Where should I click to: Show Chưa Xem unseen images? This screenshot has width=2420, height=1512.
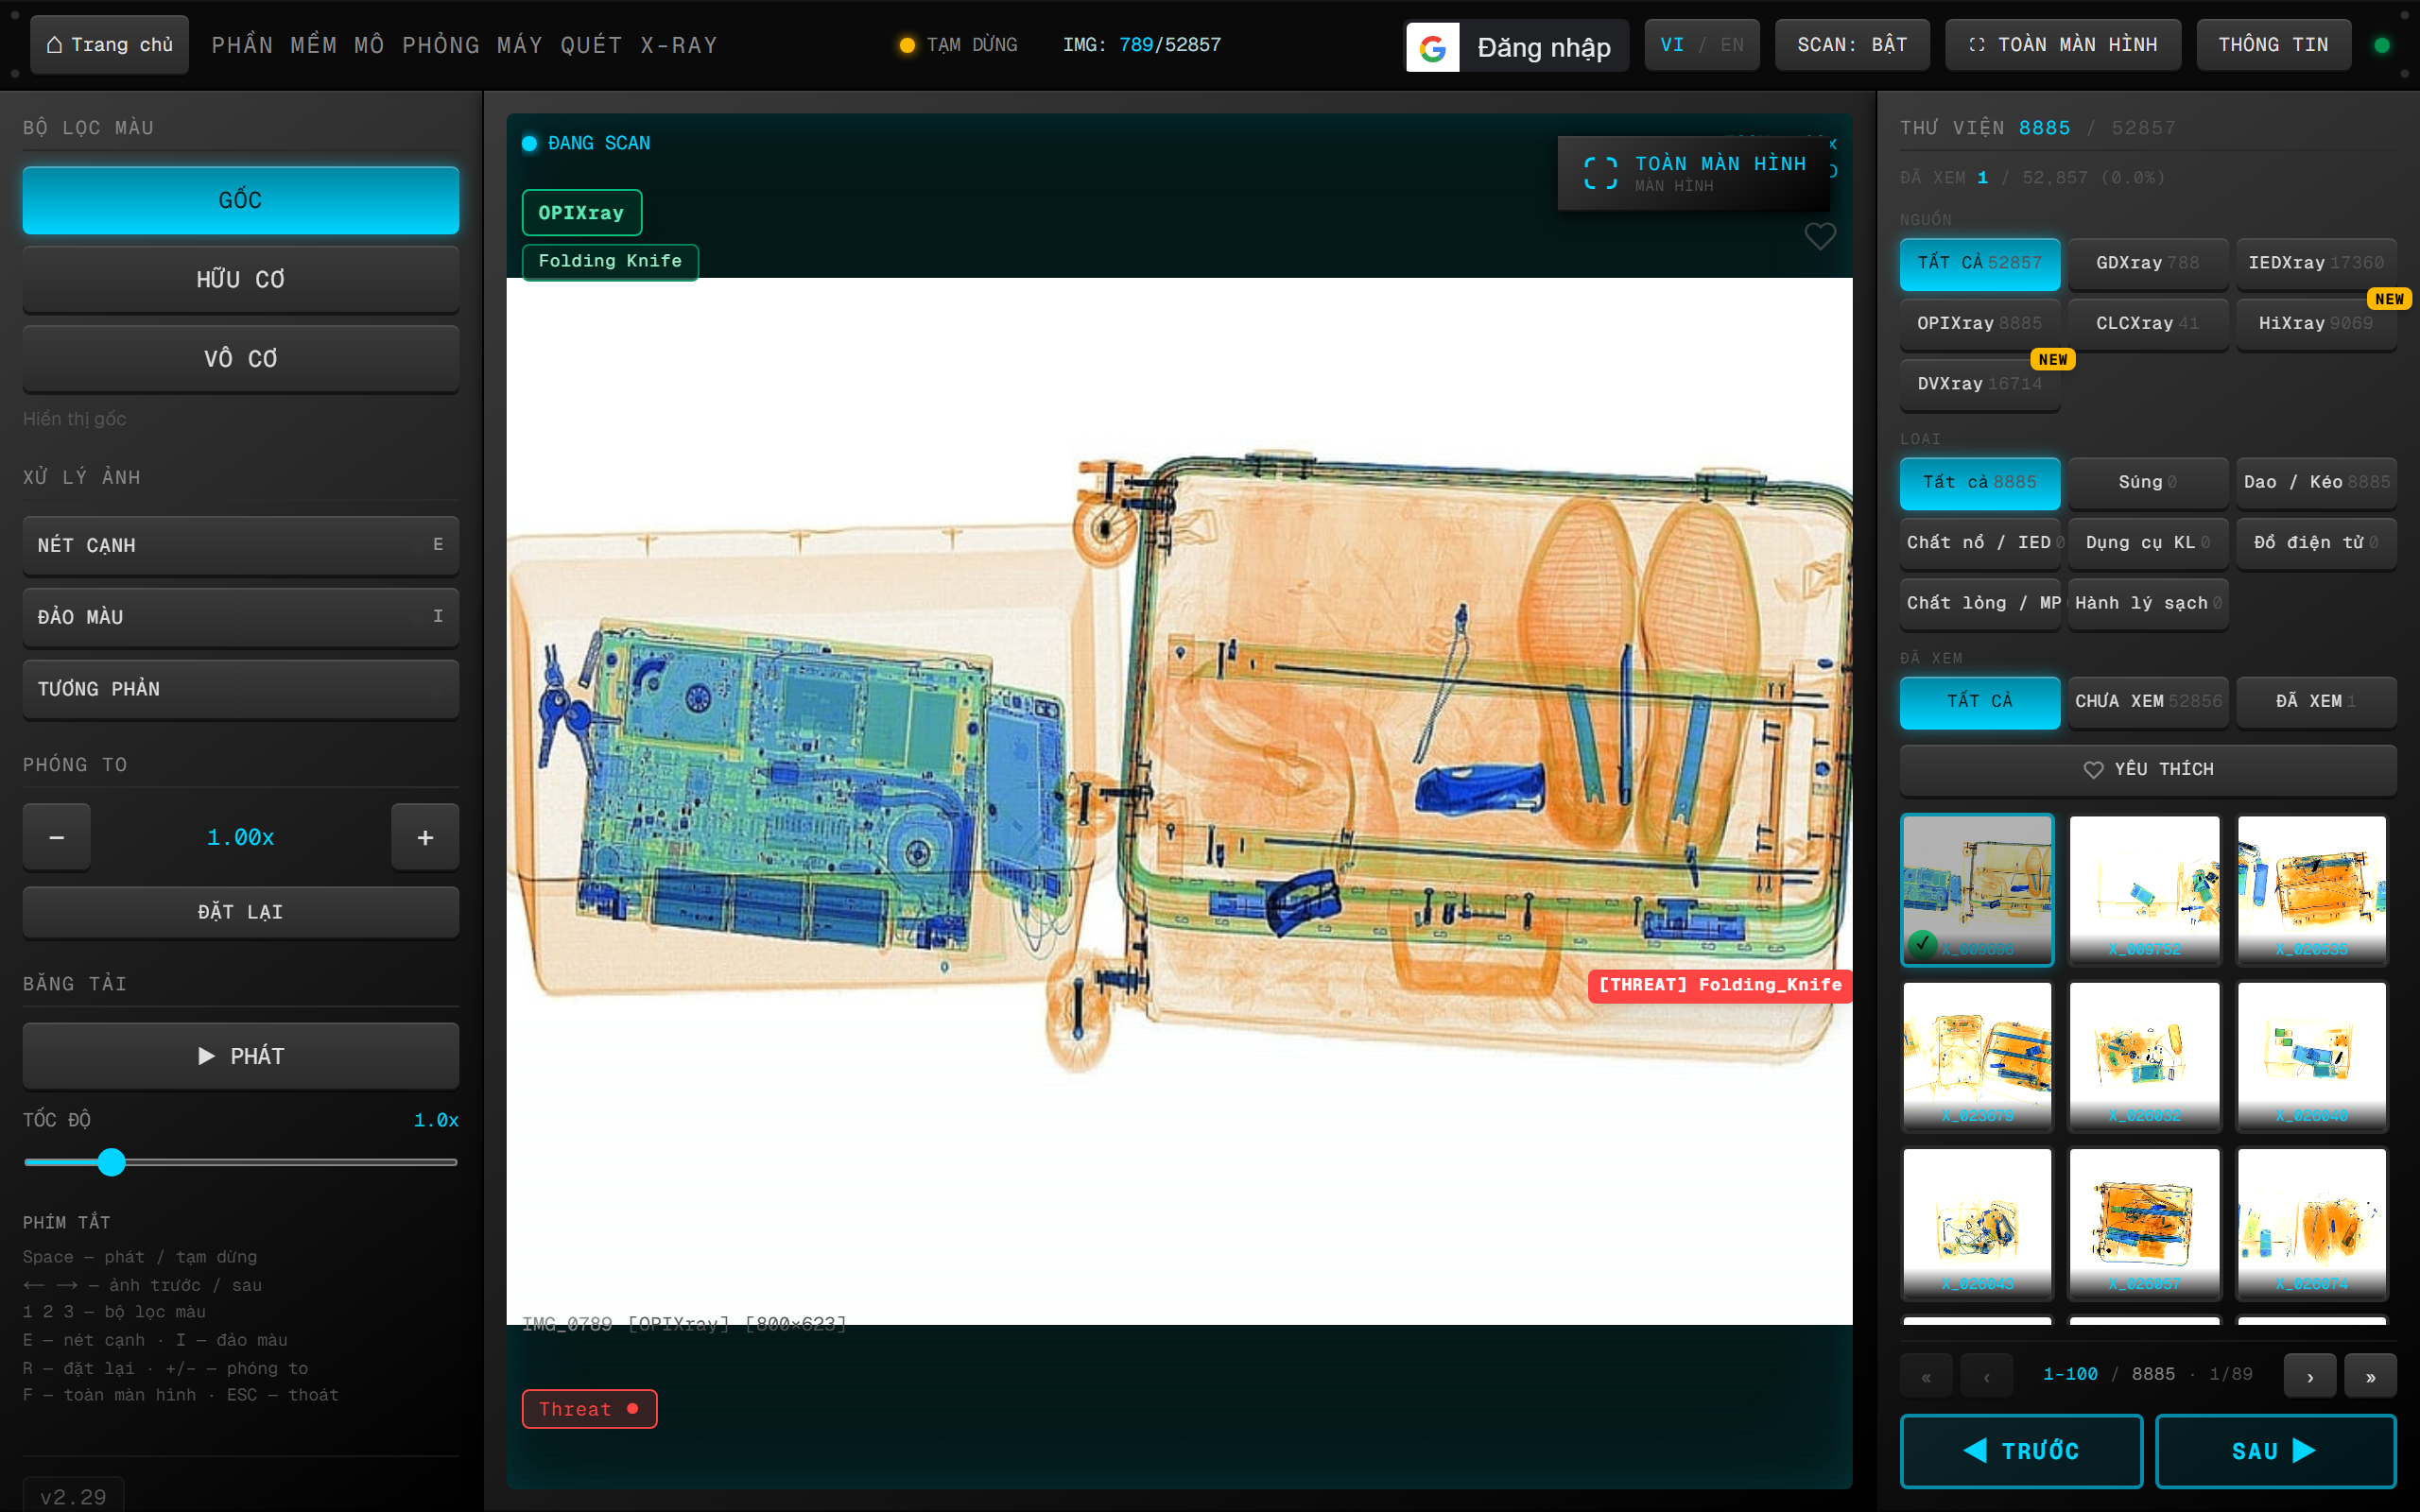click(2148, 701)
